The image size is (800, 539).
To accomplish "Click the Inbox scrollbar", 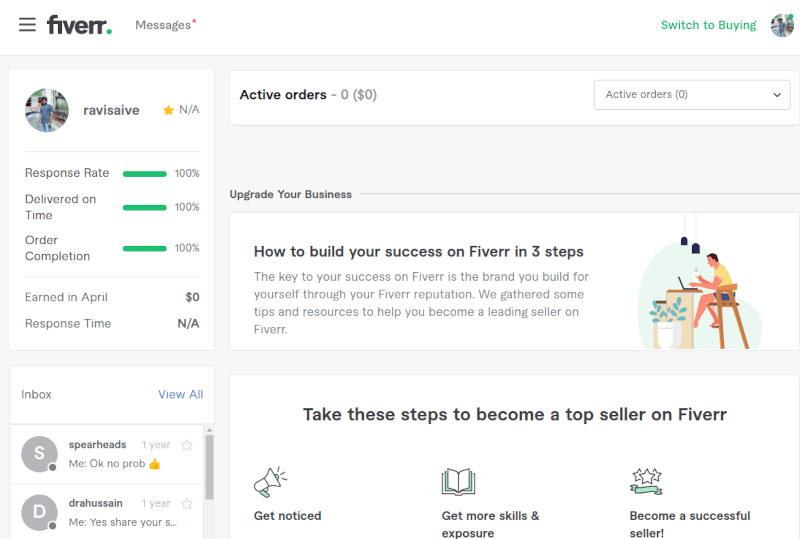I will 209,467.
